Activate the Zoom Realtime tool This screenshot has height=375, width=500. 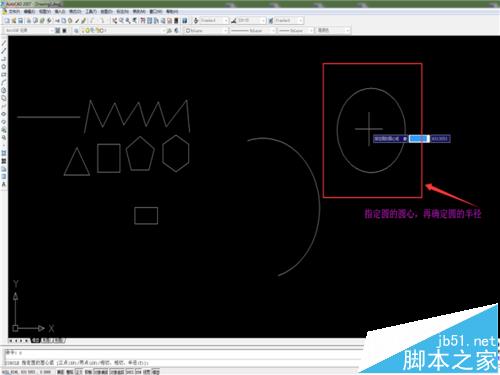[x=121, y=20]
